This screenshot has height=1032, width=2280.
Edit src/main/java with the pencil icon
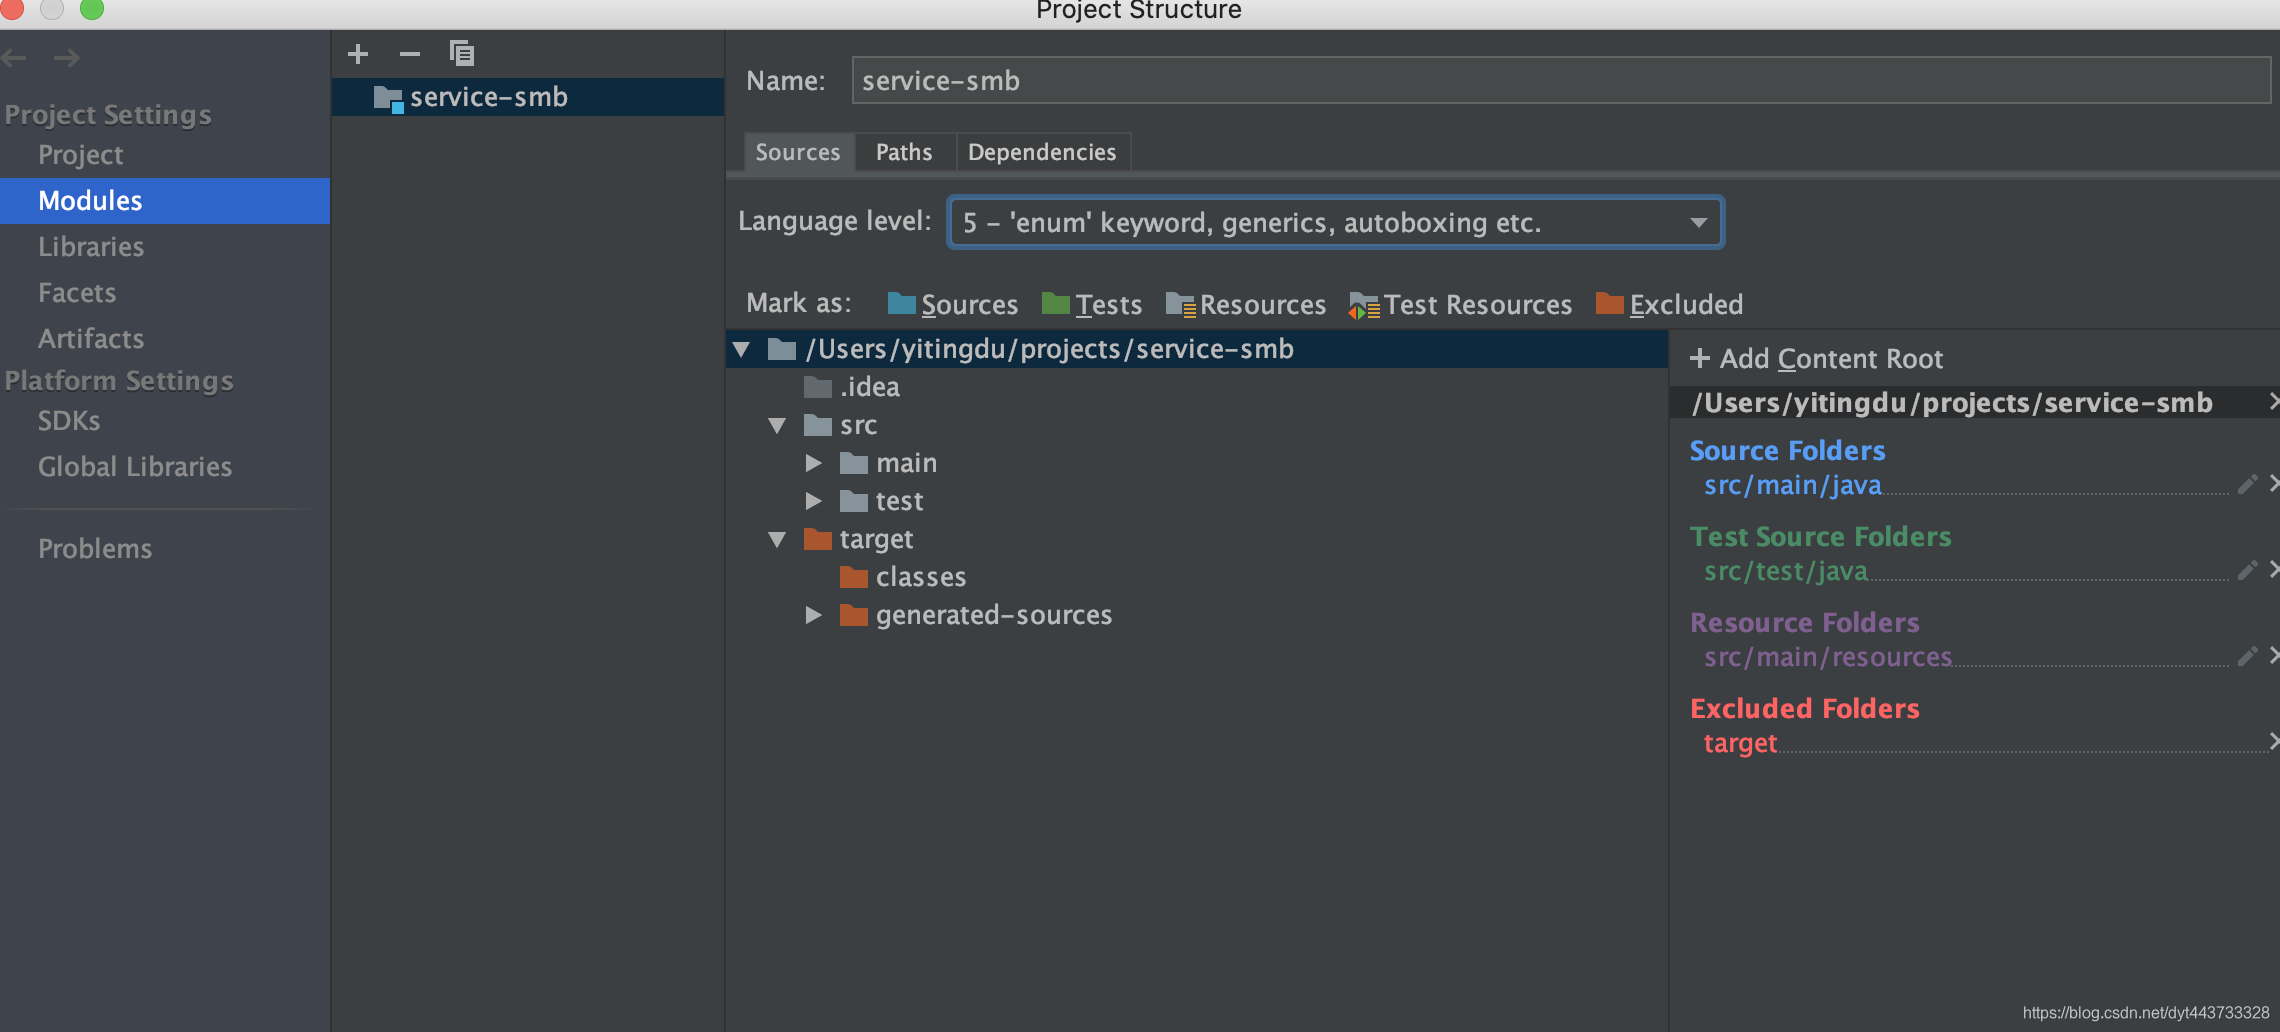click(2247, 483)
